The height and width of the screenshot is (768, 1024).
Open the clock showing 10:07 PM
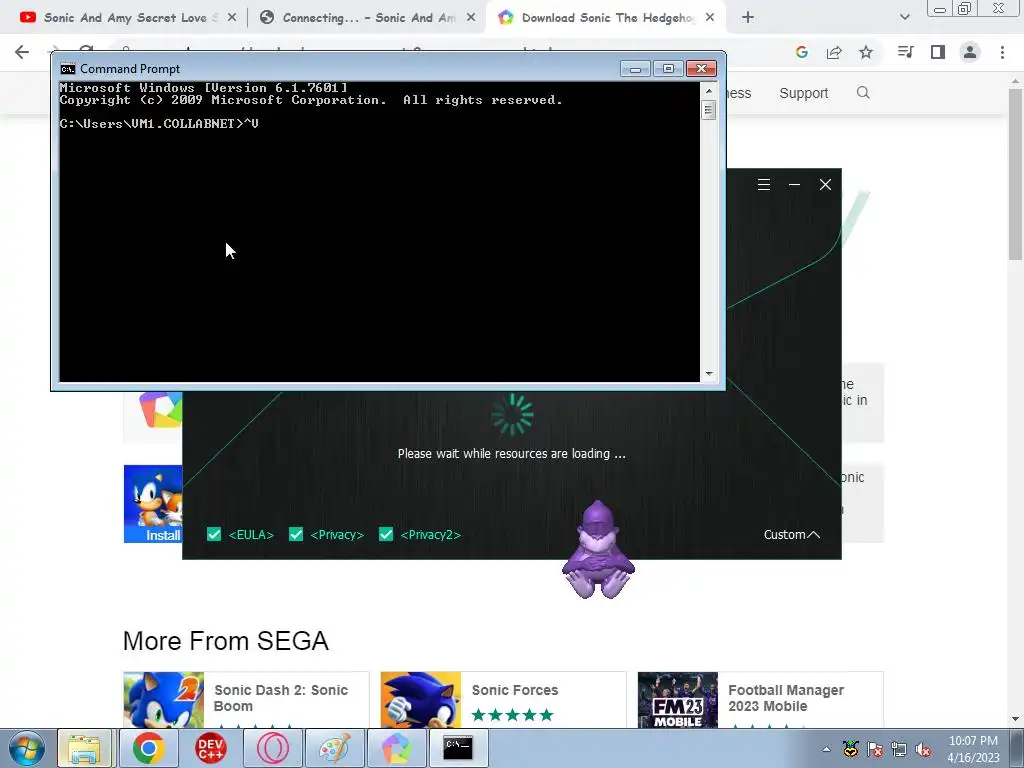pyautogui.click(x=973, y=749)
